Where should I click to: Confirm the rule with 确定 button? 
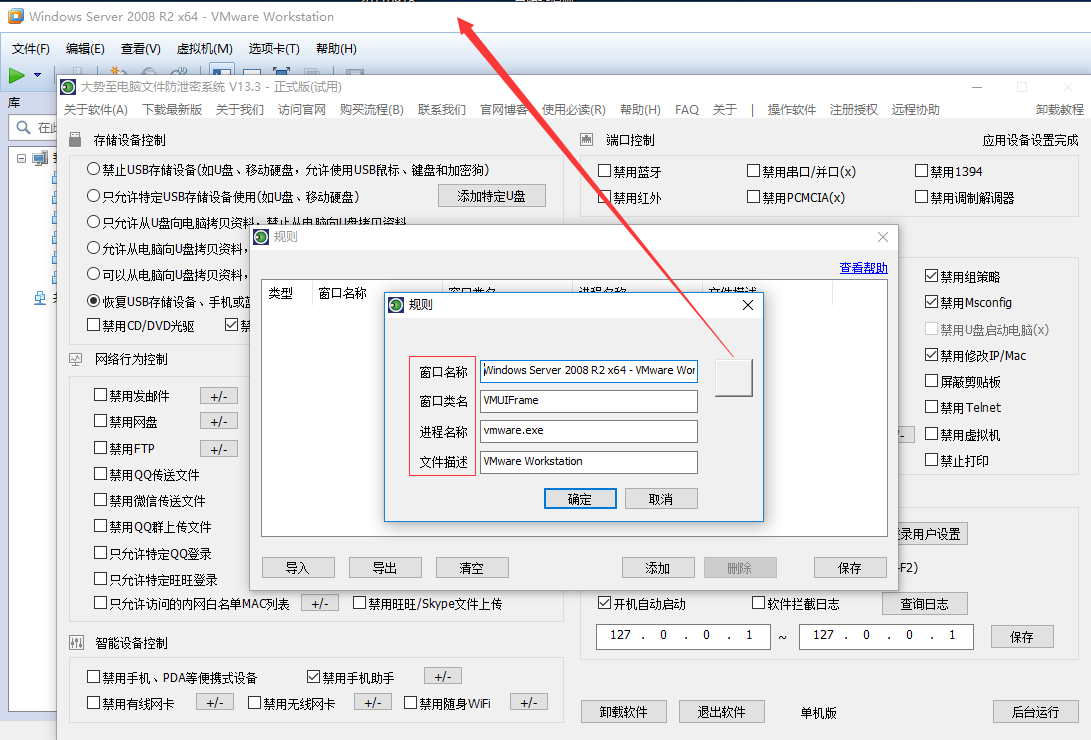point(579,499)
